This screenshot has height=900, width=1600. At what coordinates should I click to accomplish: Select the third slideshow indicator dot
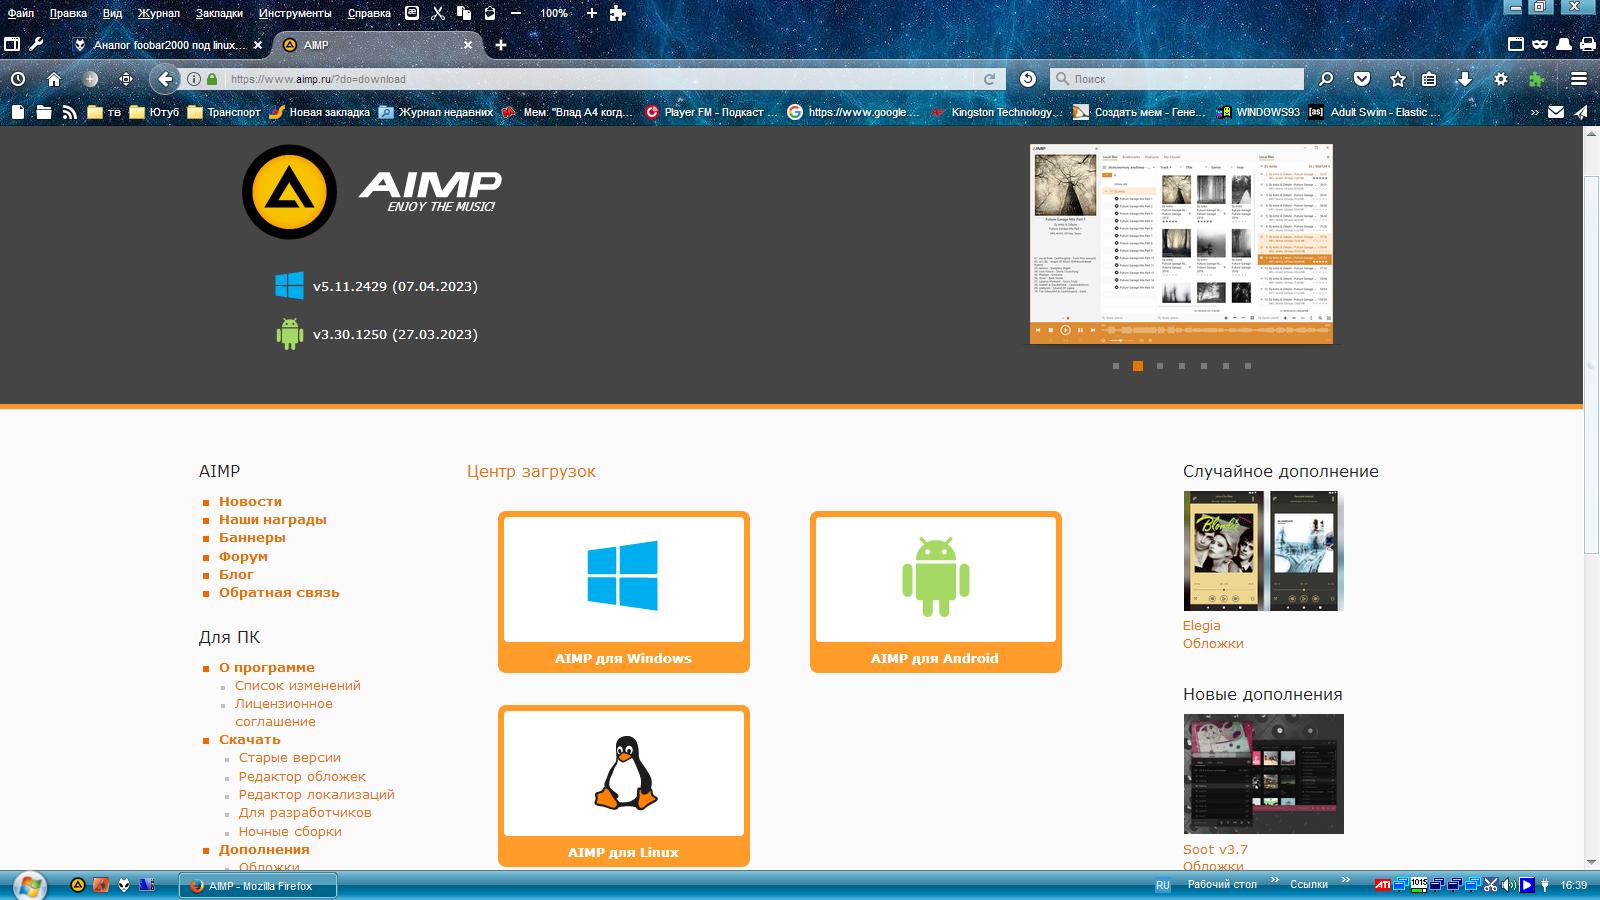coord(1160,366)
